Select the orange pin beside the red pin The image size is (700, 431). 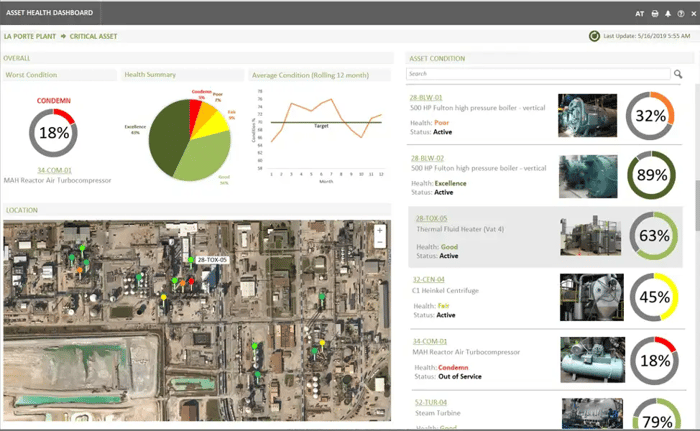pos(183,285)
